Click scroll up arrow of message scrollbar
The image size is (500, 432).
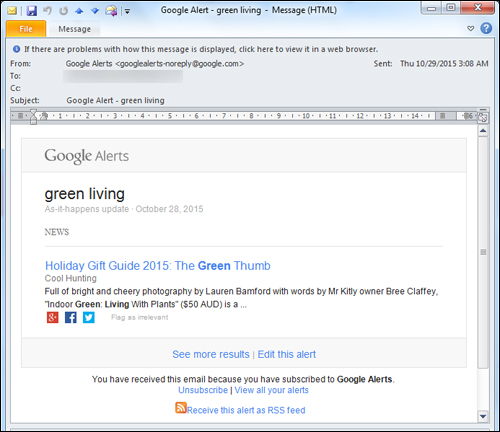coord(483,131)
